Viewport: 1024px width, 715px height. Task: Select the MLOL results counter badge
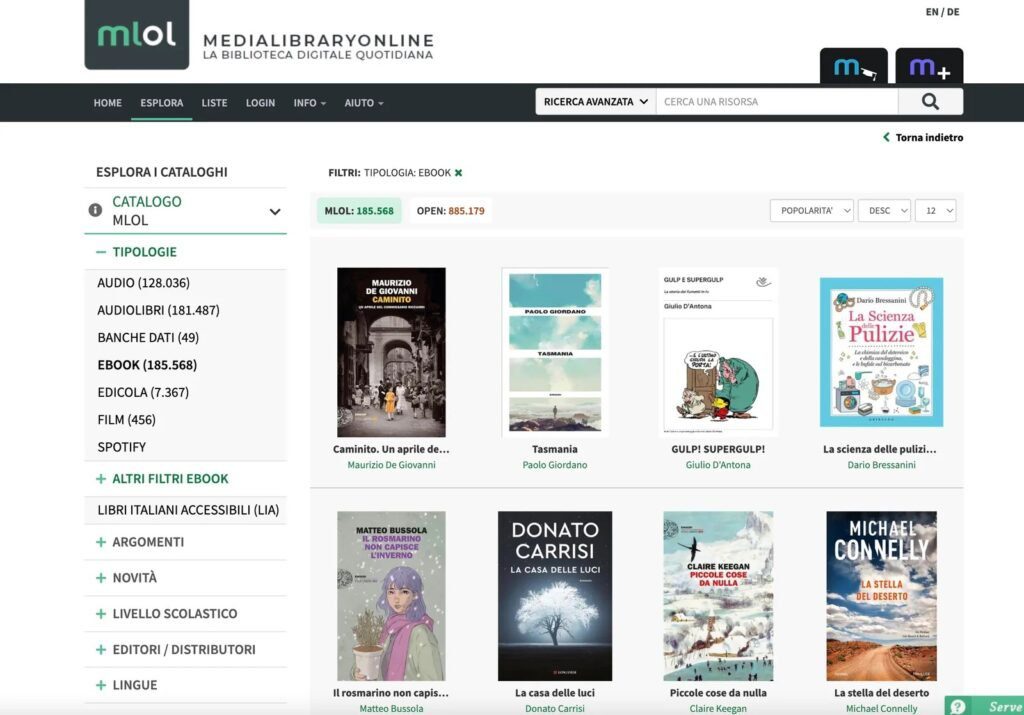359,212
